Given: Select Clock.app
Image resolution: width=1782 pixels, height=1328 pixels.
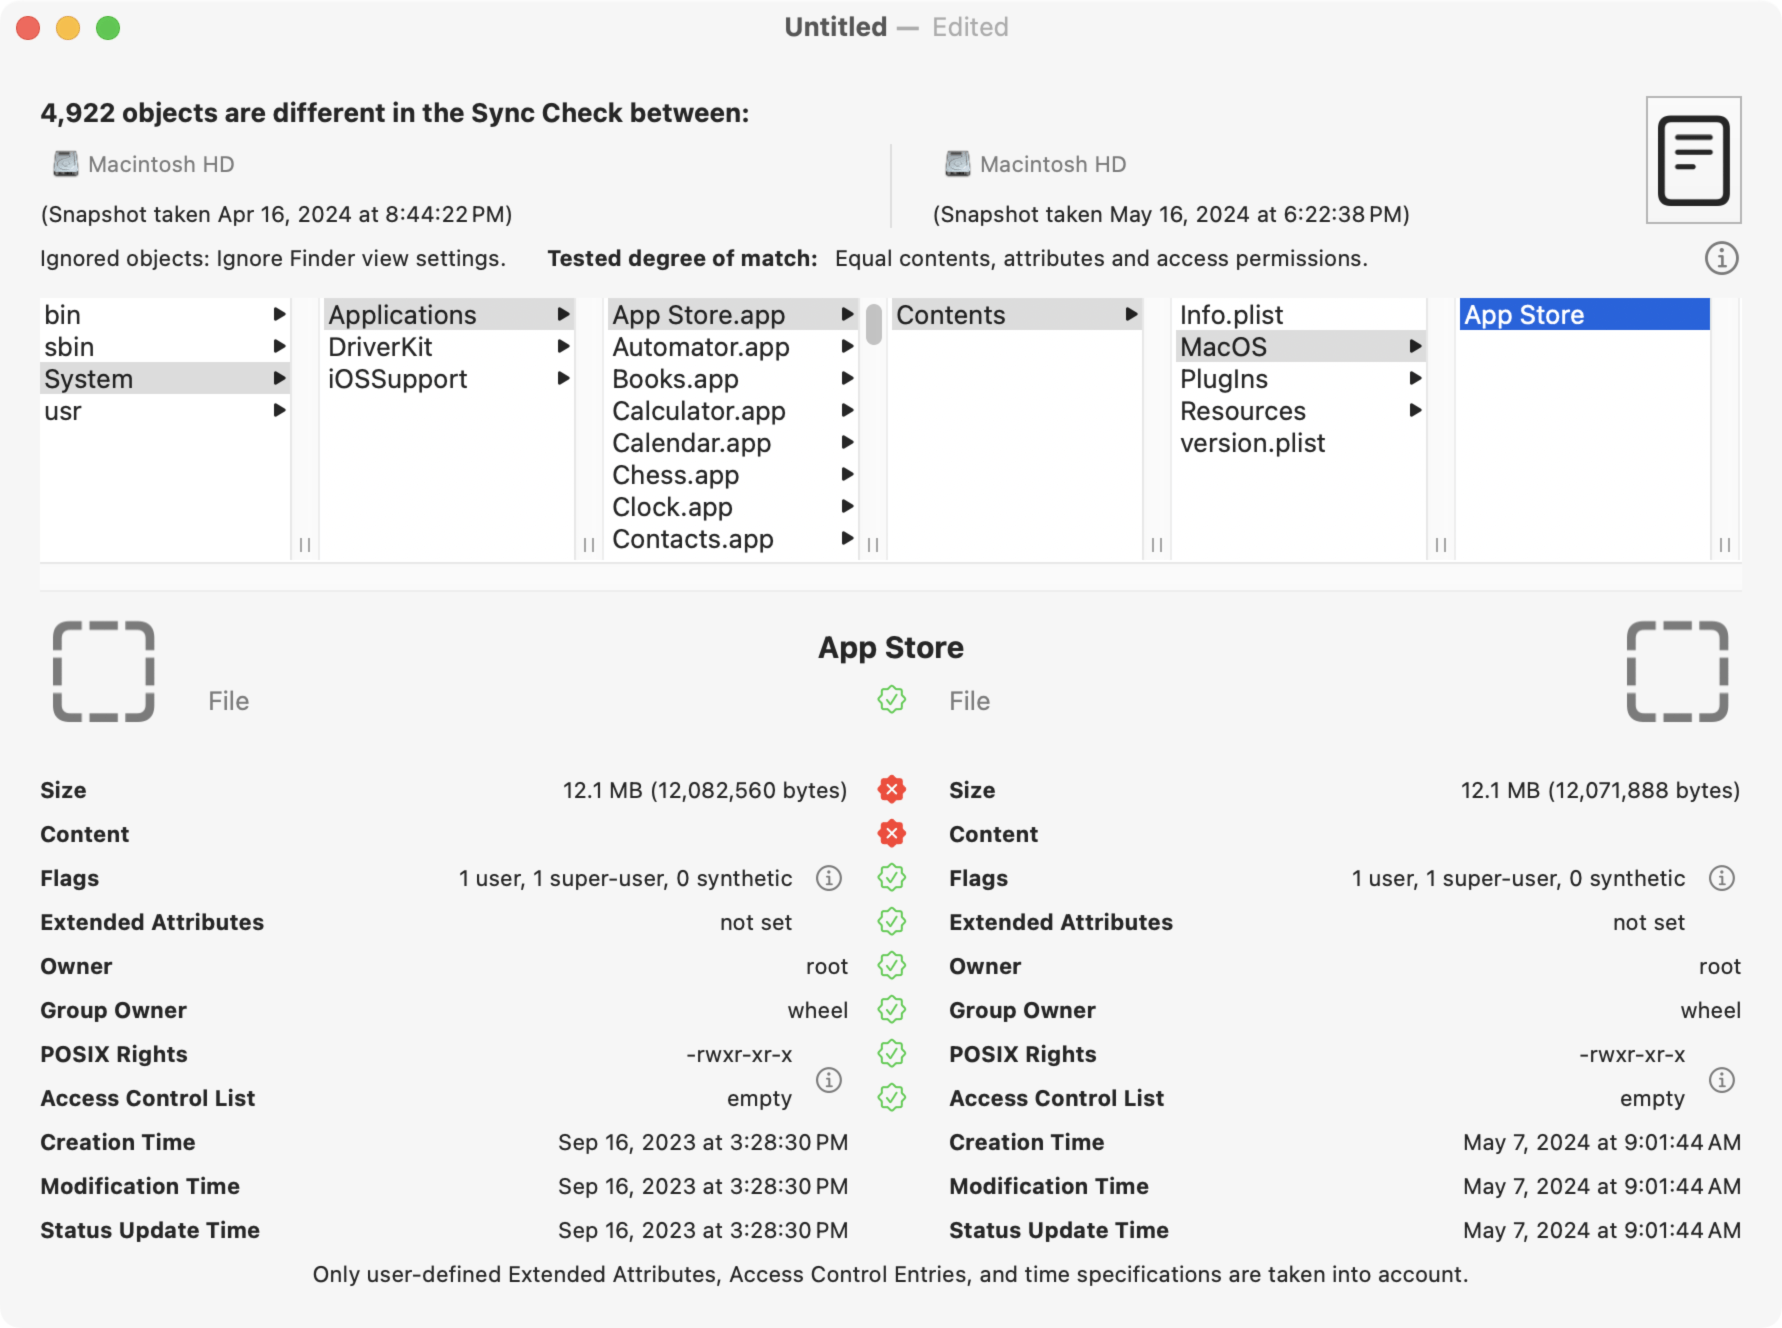Looking at the screenshot, I should coord(733,507).
